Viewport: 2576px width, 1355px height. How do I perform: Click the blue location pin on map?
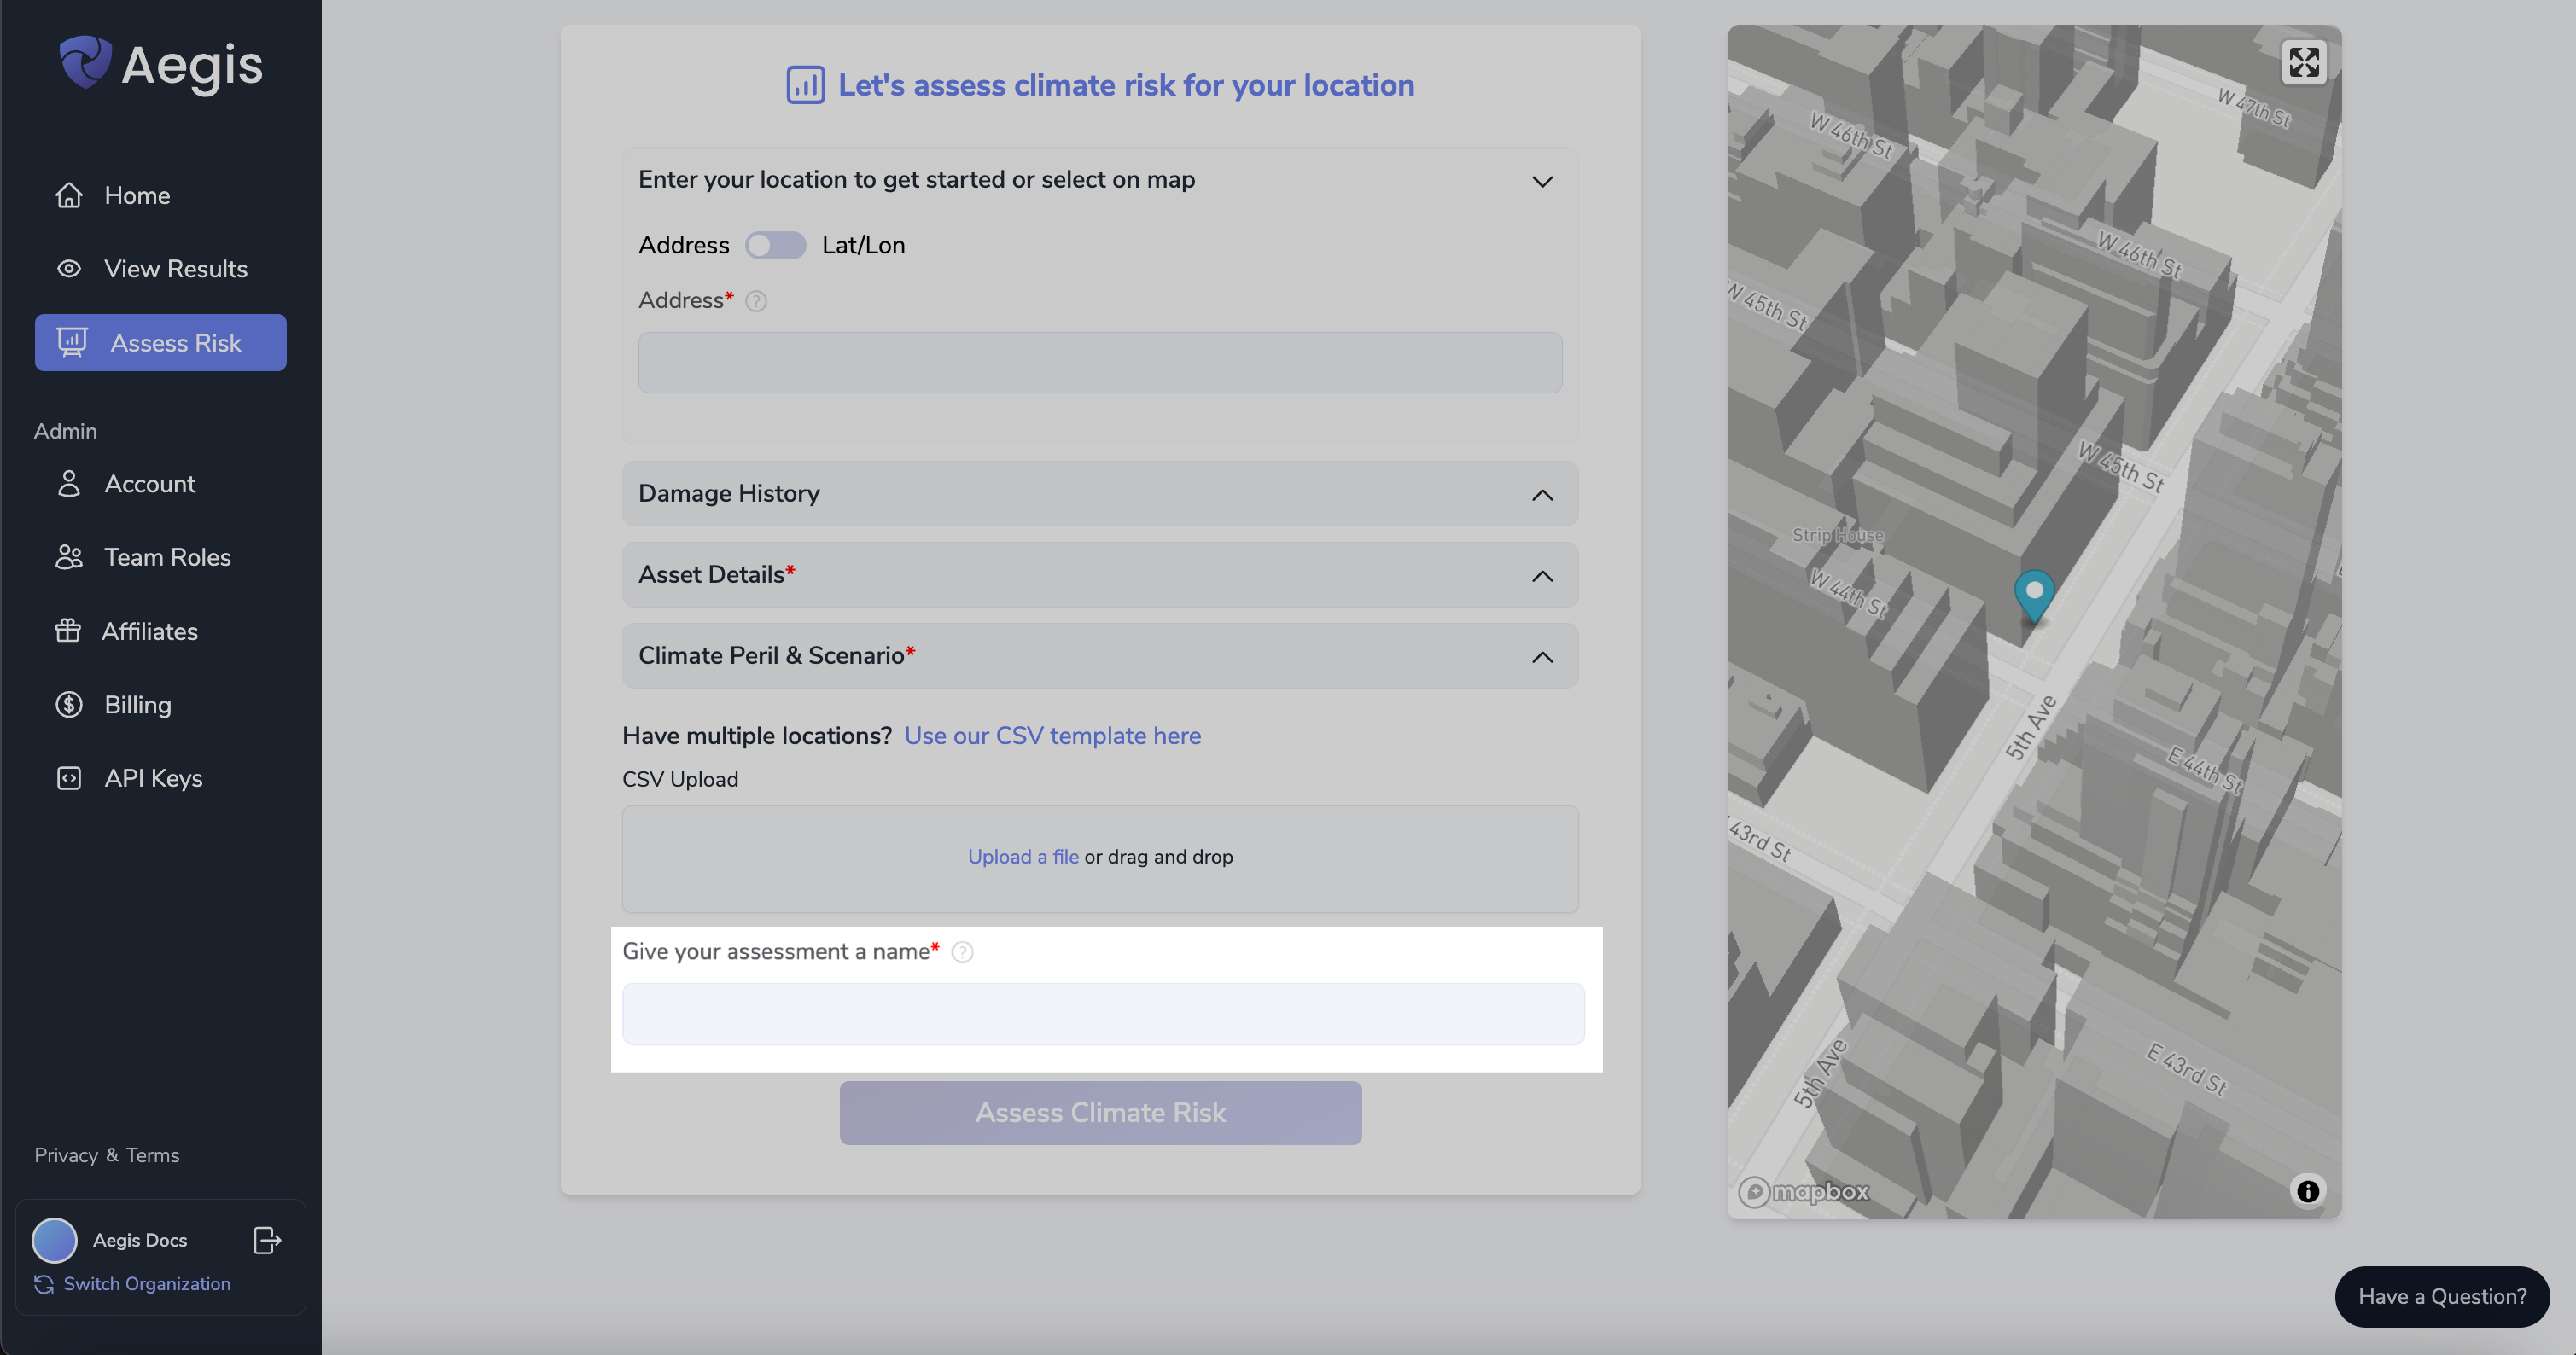2034,596
